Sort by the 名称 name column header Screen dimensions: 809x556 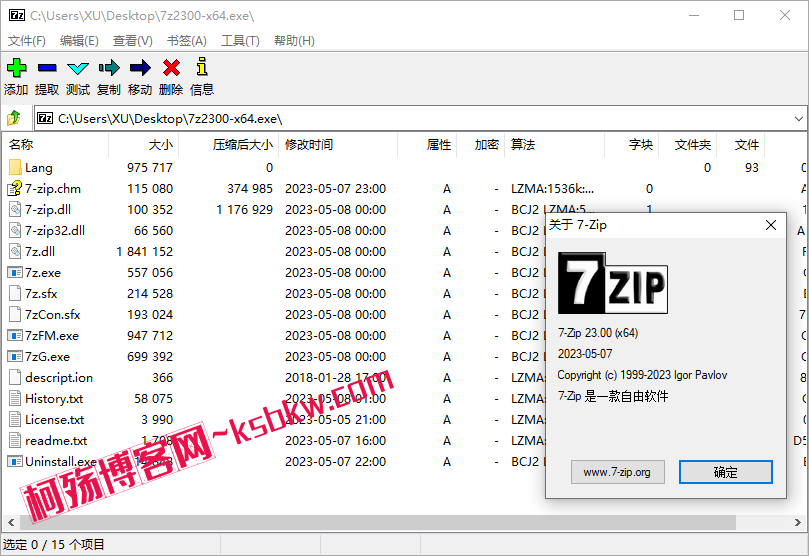pos(55,145)
